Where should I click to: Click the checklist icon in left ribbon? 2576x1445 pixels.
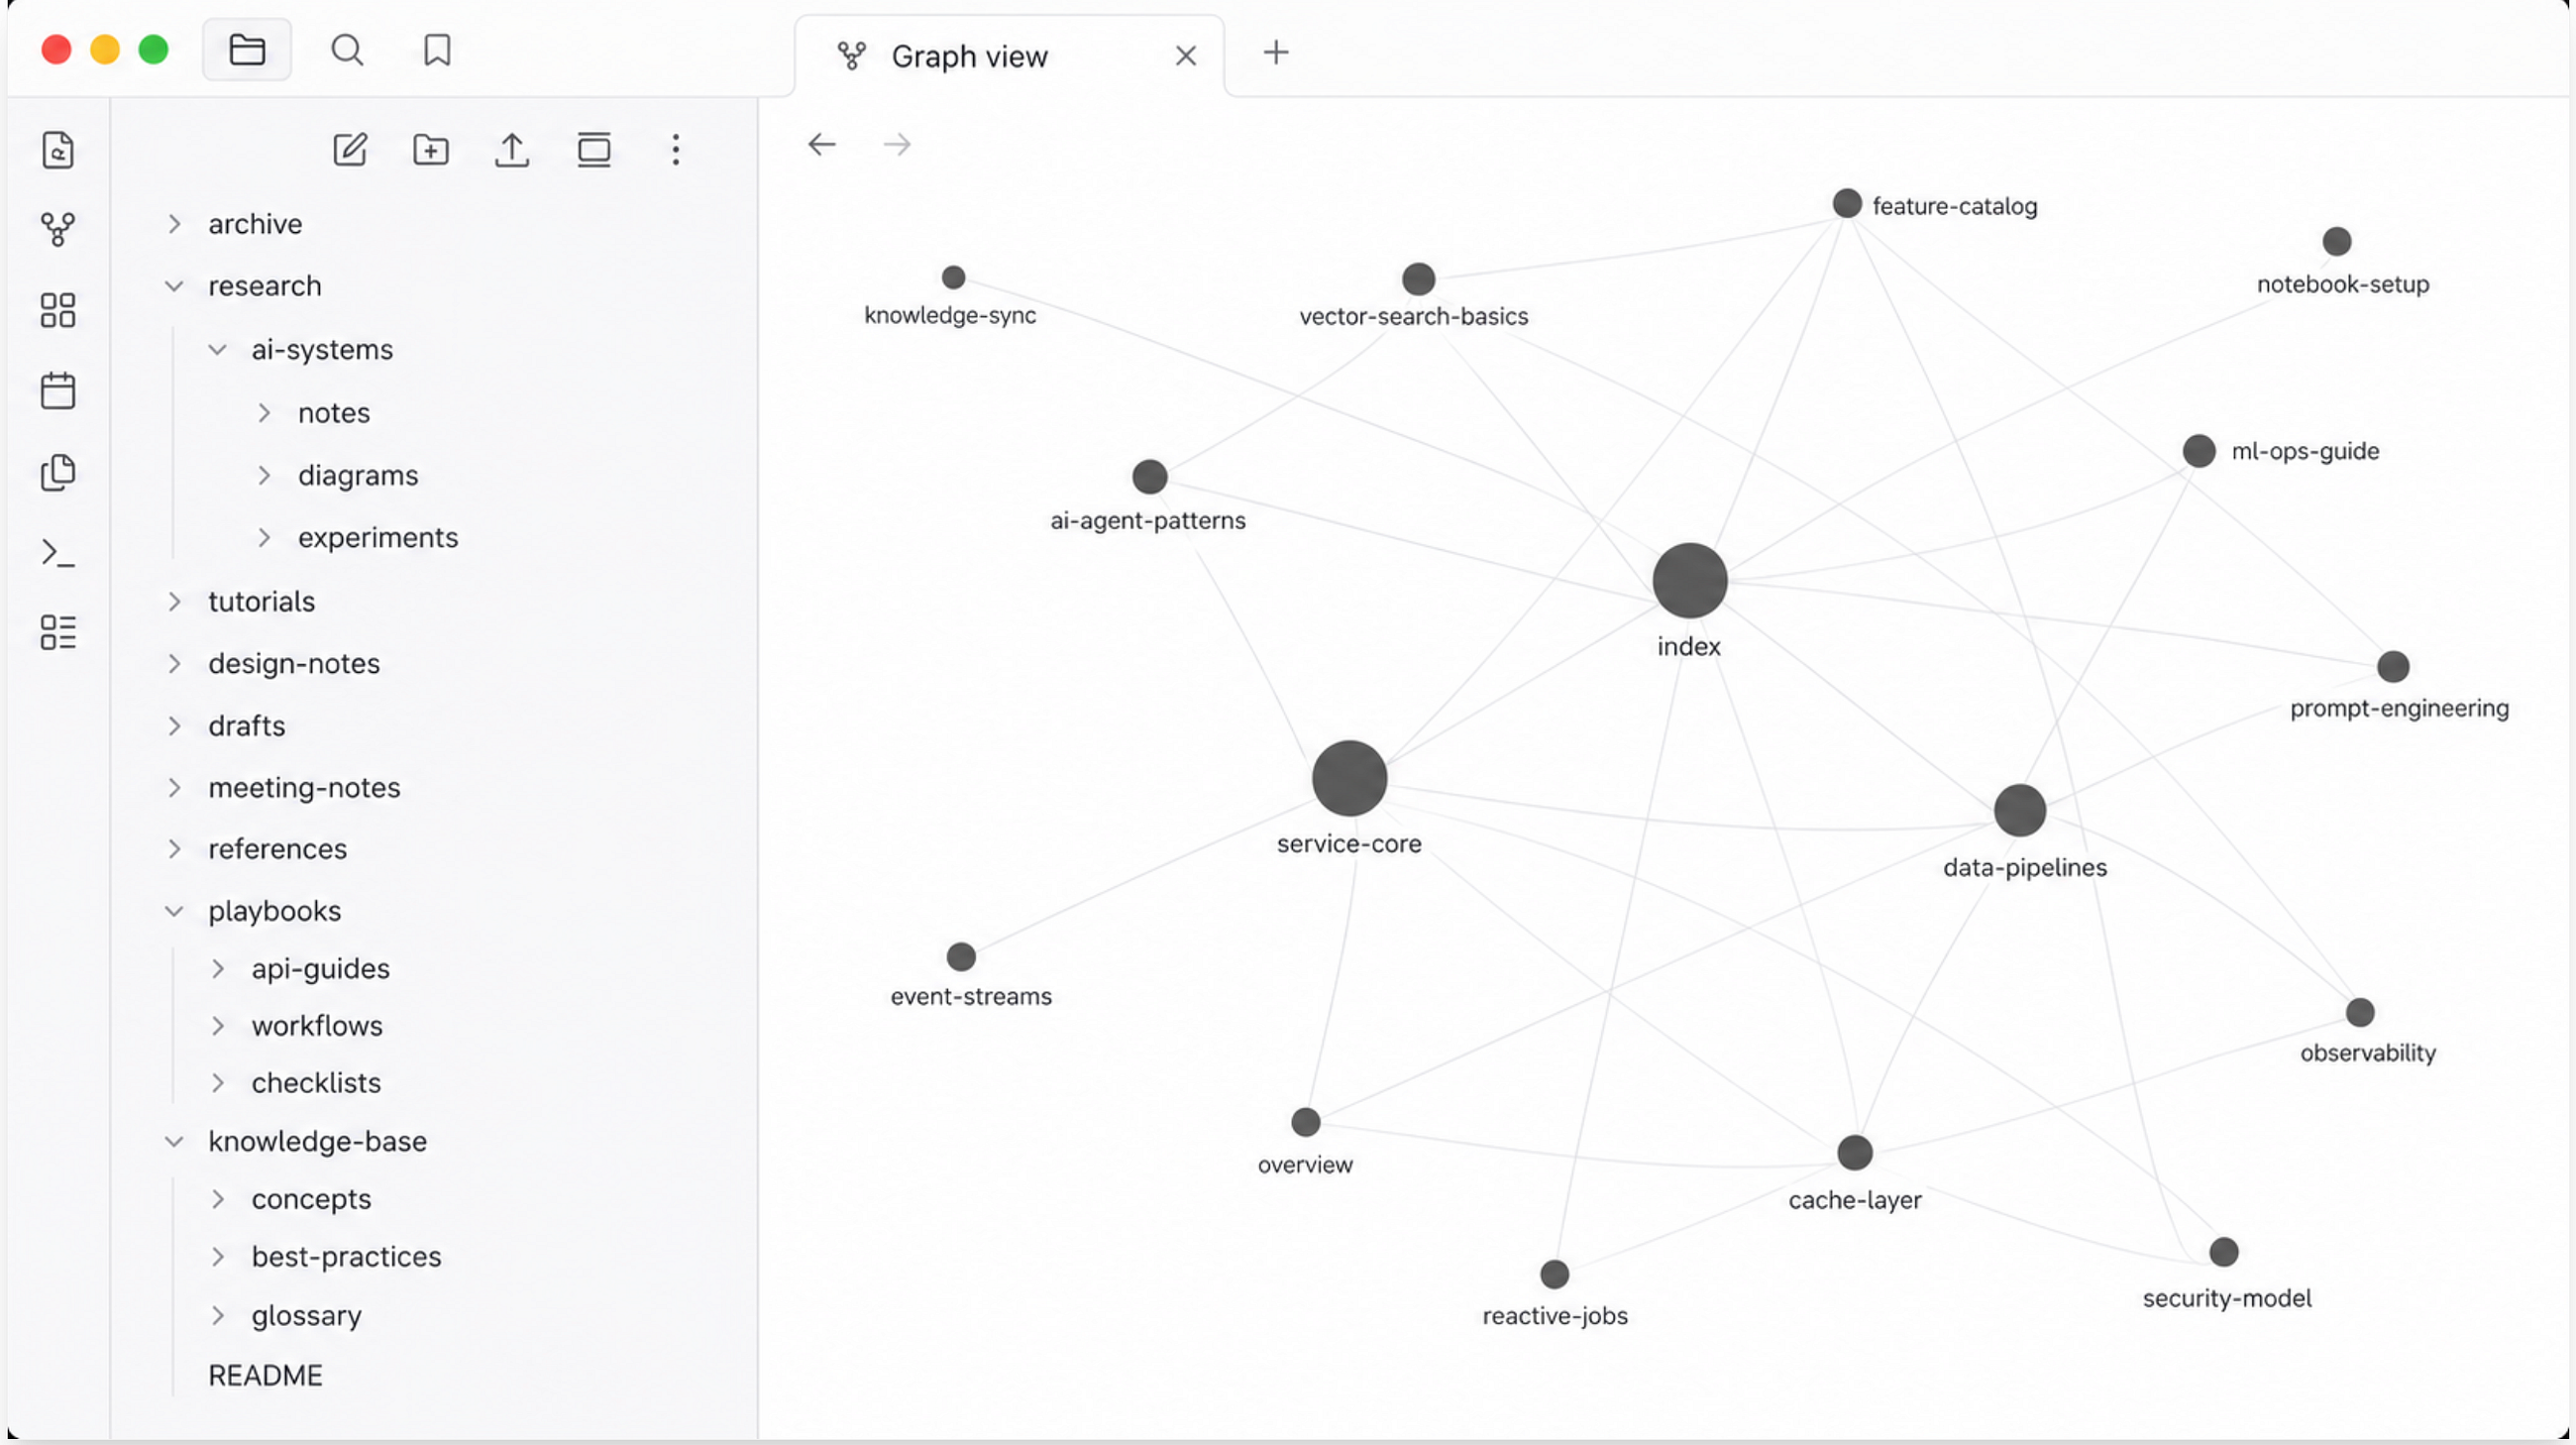coord(58,633)
